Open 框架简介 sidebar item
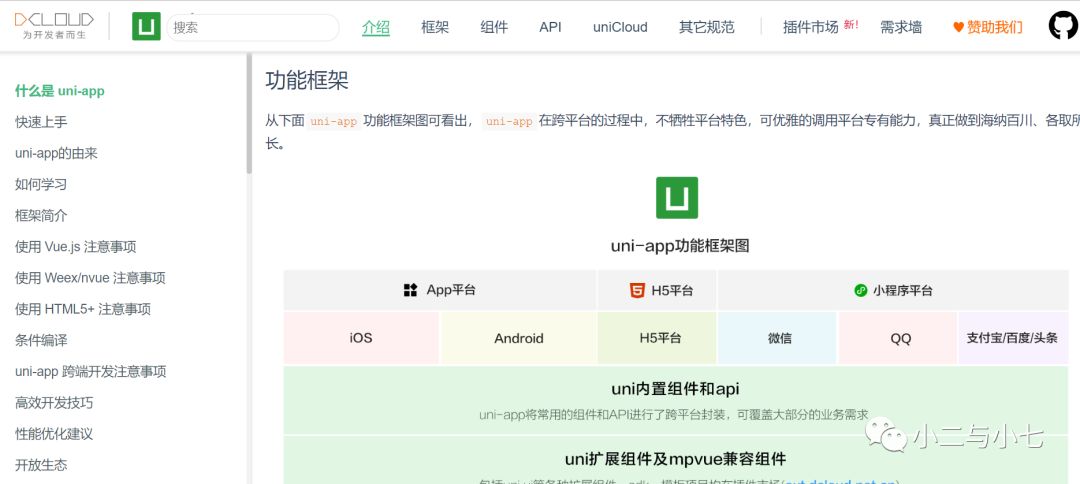 tap(41, 215)
